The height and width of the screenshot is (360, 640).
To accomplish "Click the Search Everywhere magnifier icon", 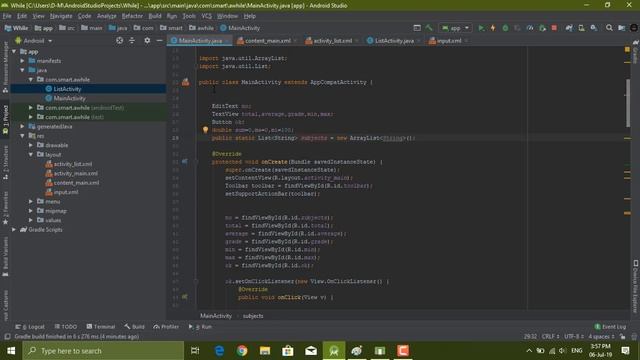I will point(609,28).
